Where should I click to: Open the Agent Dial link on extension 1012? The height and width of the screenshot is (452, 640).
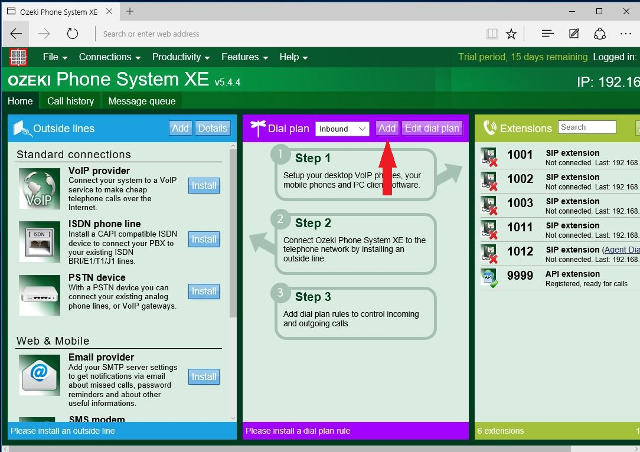point(622,250)
